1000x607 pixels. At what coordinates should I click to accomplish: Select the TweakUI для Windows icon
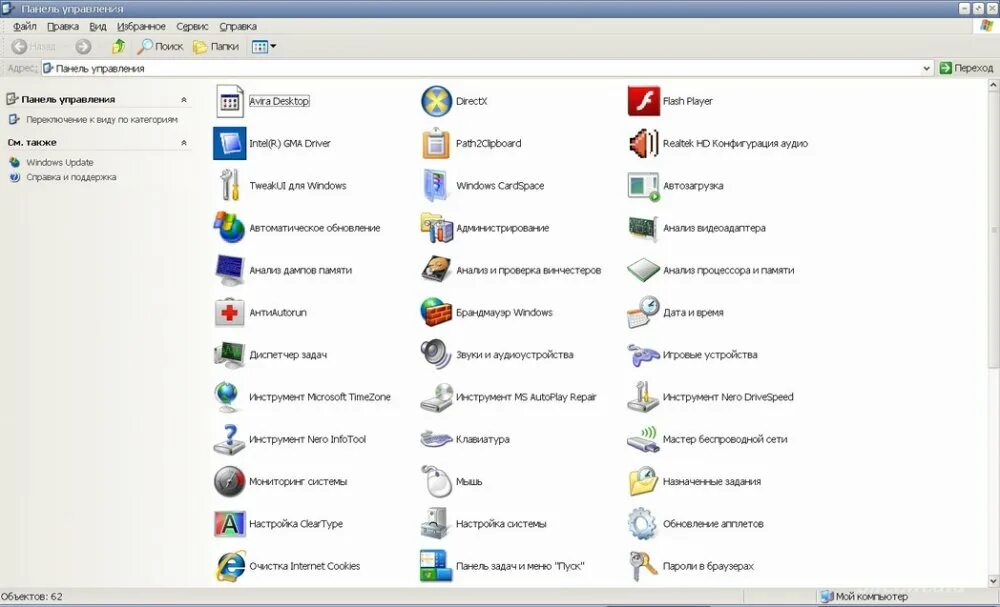point(230,186)
